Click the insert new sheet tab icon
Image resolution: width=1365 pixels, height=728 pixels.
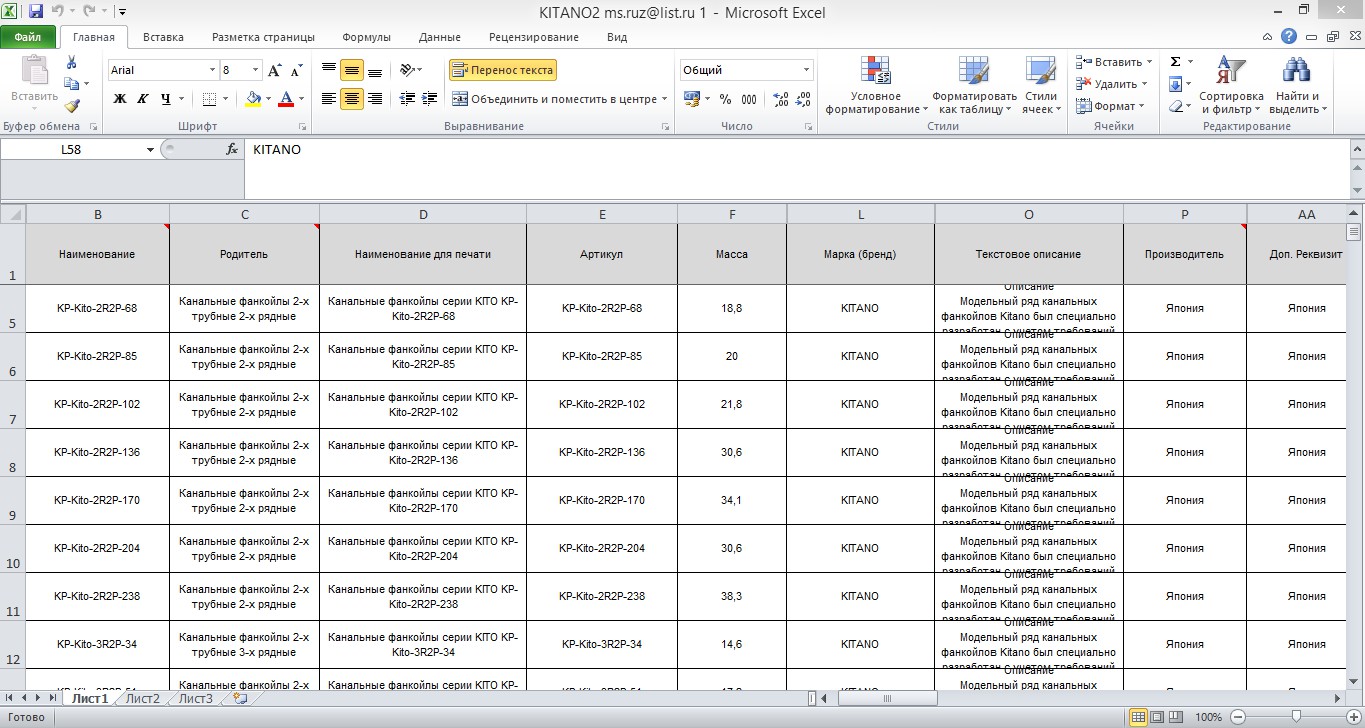[240, 699]
